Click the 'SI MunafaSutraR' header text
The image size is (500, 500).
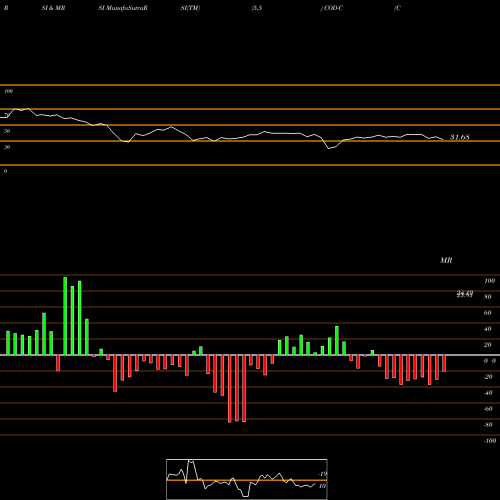(x=123, y=8)
